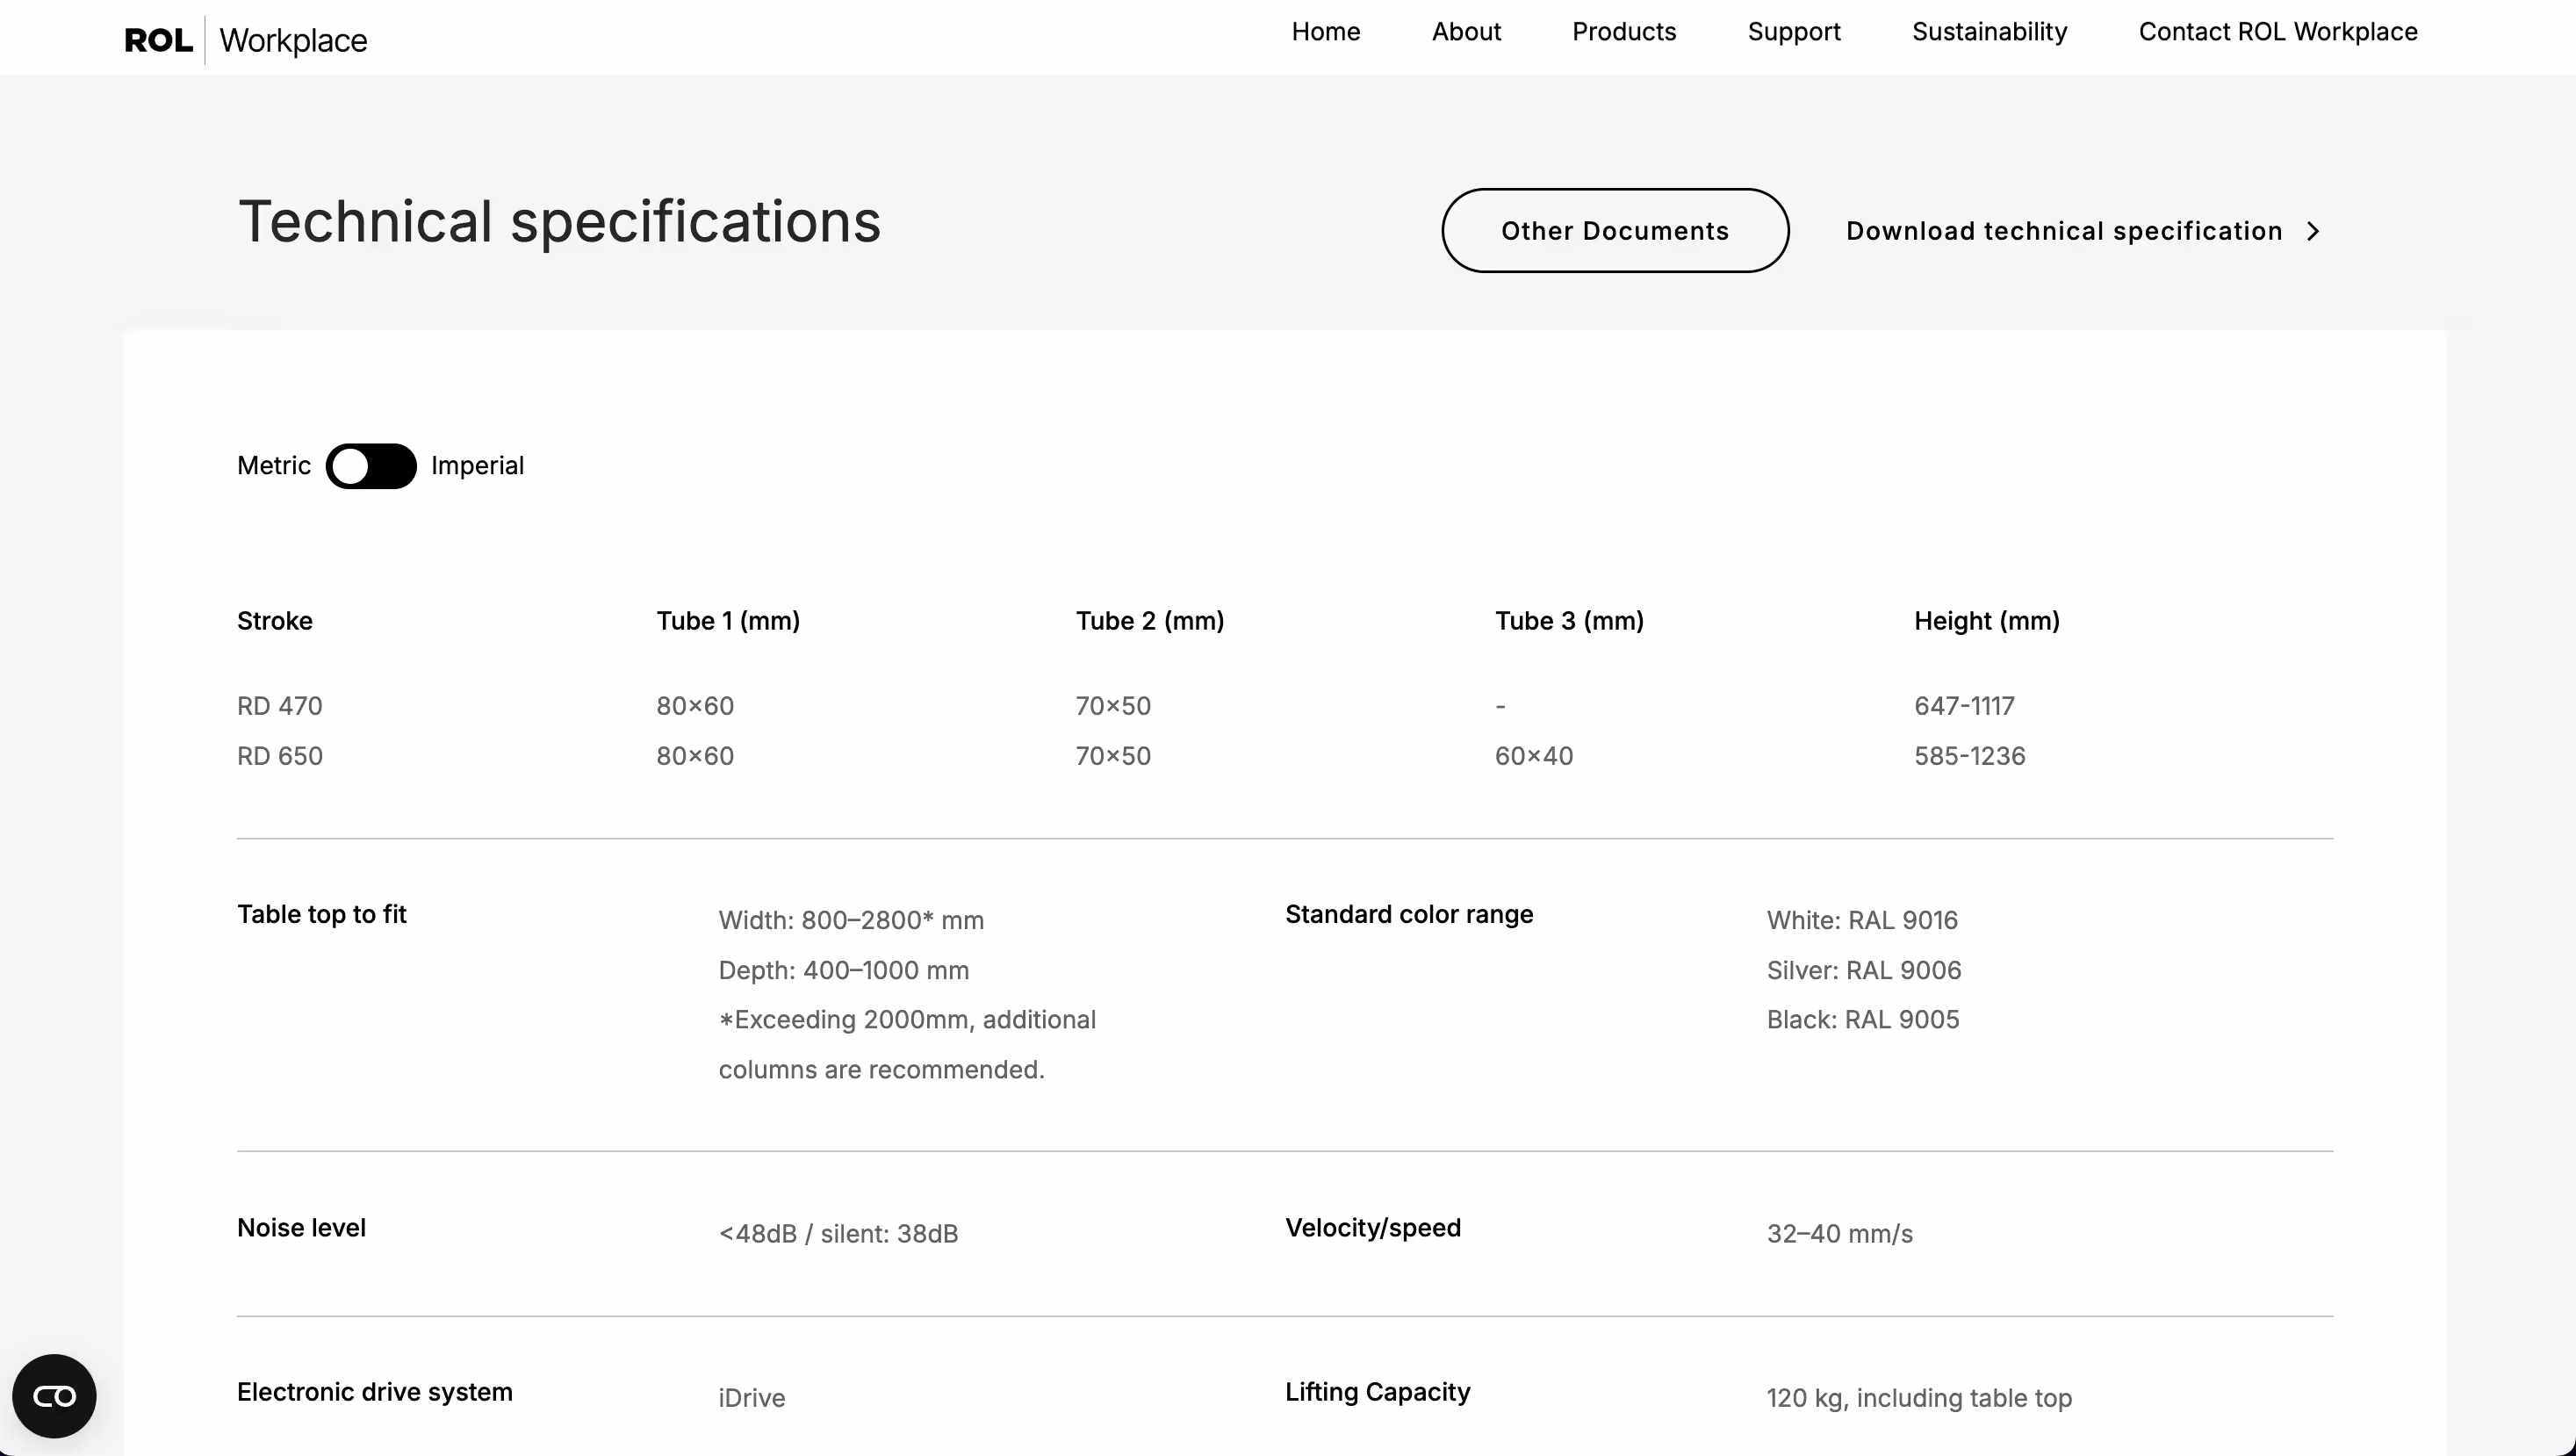Select the Metric label next to the switch

[274, 466]
